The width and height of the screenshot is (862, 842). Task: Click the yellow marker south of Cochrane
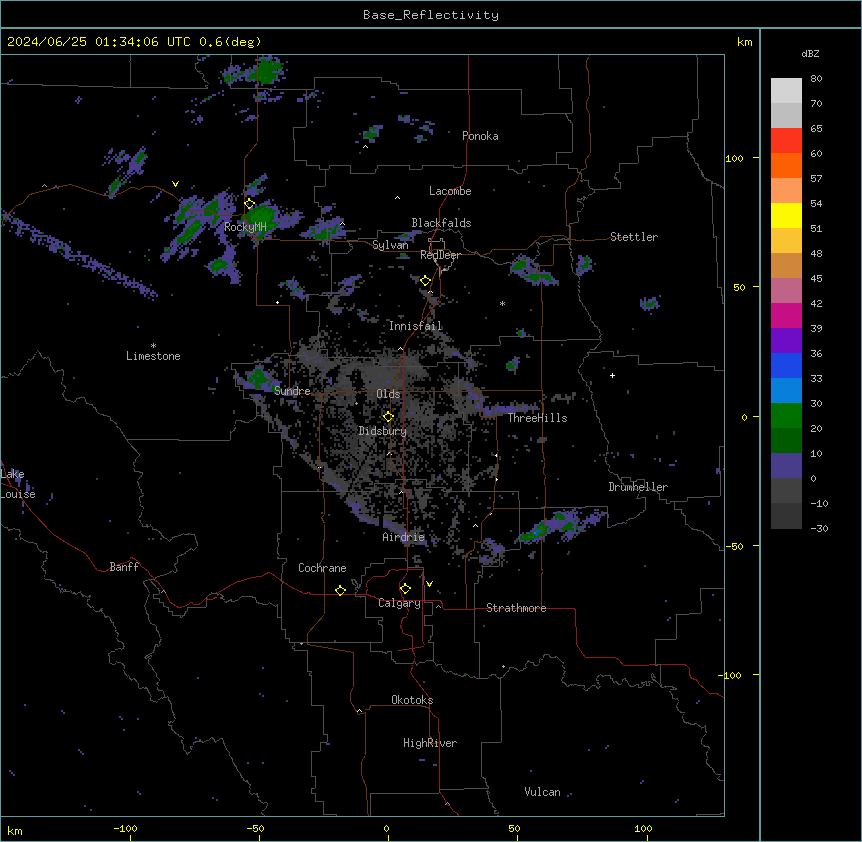tap(340, 590)
